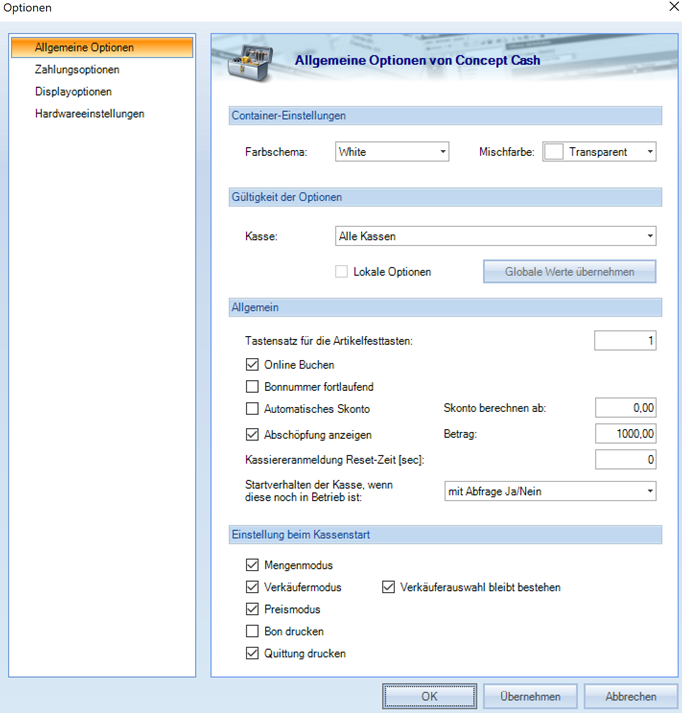Open the Kasse dropdown Alle Kassen
Viewport: 682px width, 713px height.
pyautogui.click(x=496, y=236)
